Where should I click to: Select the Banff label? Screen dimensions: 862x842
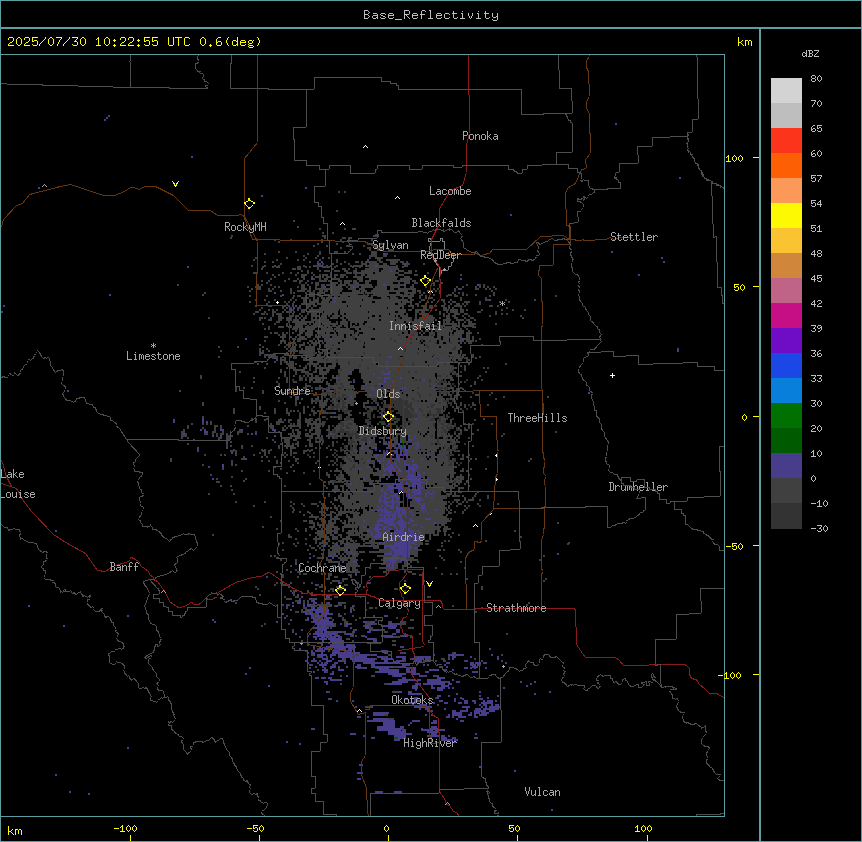point(124,567)
